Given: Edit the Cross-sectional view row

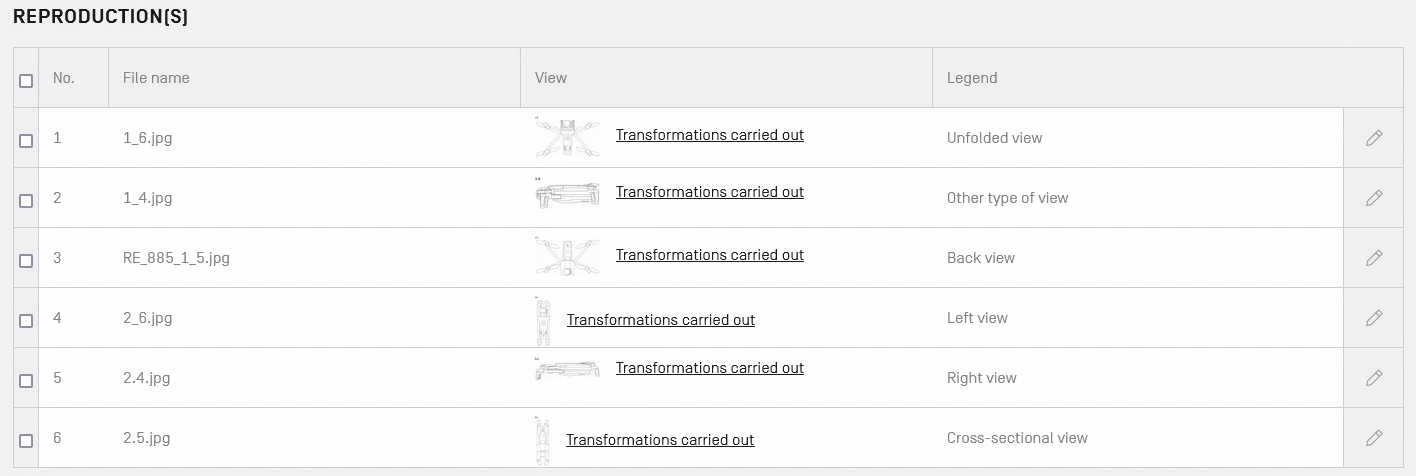Looking at the screenshot, I should 1374,438.
